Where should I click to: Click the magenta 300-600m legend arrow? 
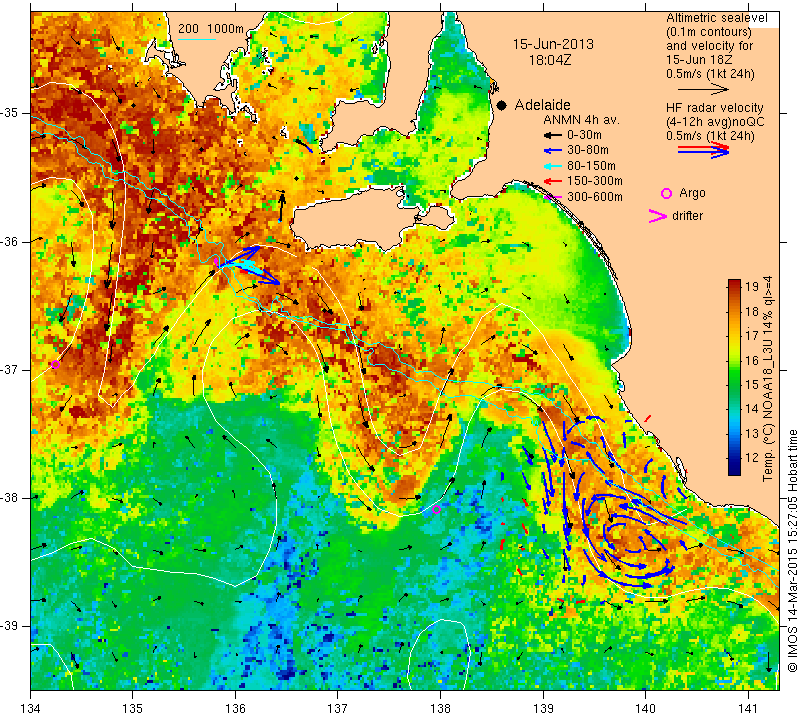click(552, 197)
